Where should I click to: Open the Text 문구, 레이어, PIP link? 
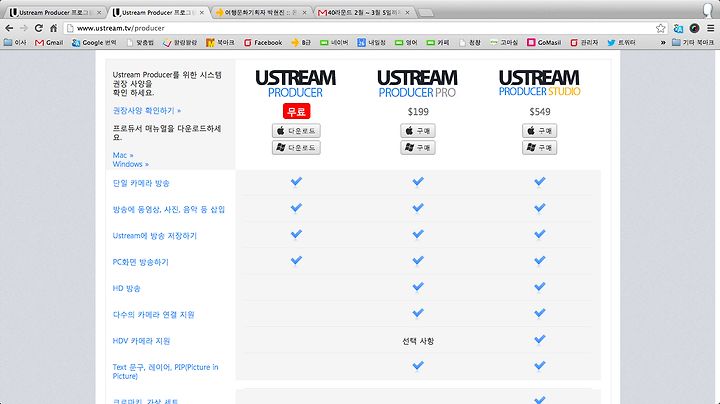[x=165, y=371]
